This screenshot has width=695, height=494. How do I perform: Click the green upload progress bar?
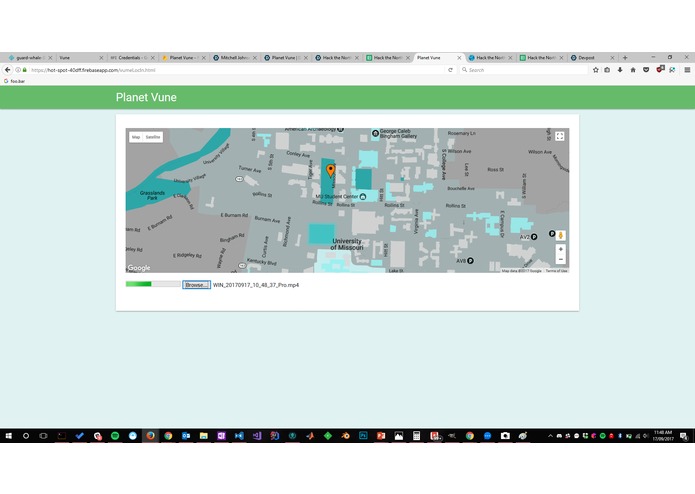click(x=153, y=284)
